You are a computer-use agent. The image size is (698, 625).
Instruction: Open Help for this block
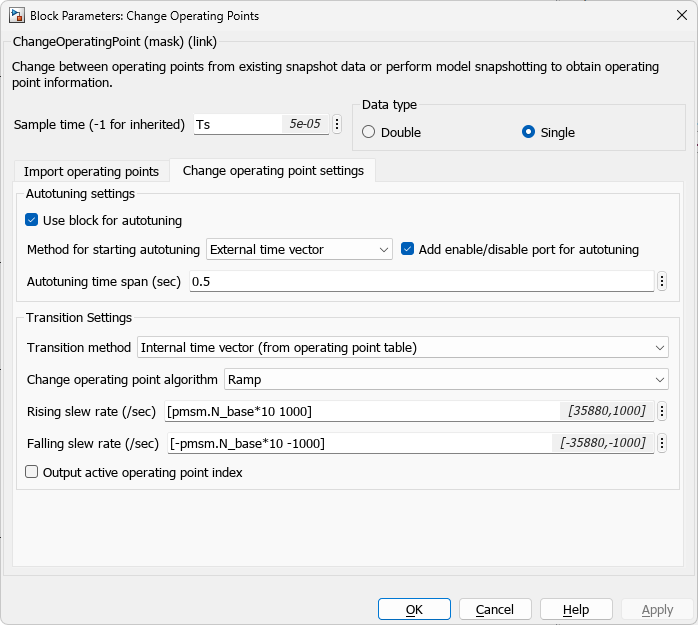(x=576, y=609)
